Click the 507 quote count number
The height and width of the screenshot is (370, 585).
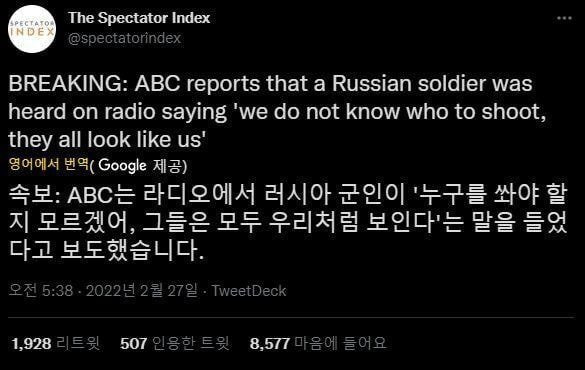134,344
